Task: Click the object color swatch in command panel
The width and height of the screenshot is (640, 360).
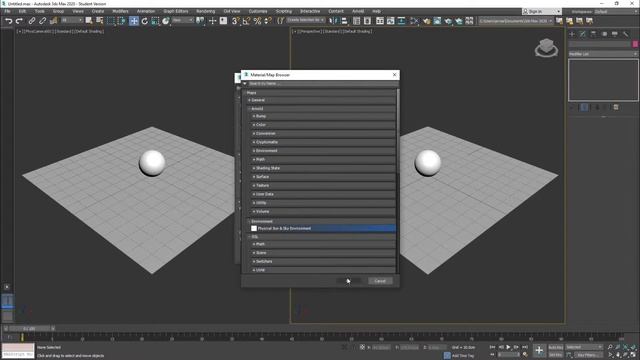Action: (x=635, y=44)
